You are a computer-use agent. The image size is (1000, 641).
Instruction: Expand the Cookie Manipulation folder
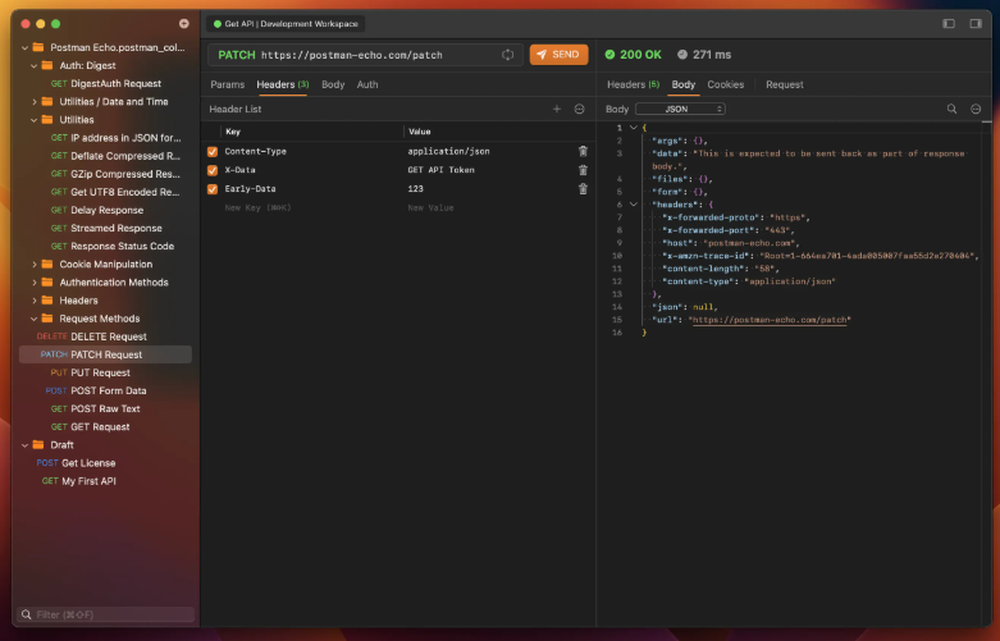click(34, 265)
